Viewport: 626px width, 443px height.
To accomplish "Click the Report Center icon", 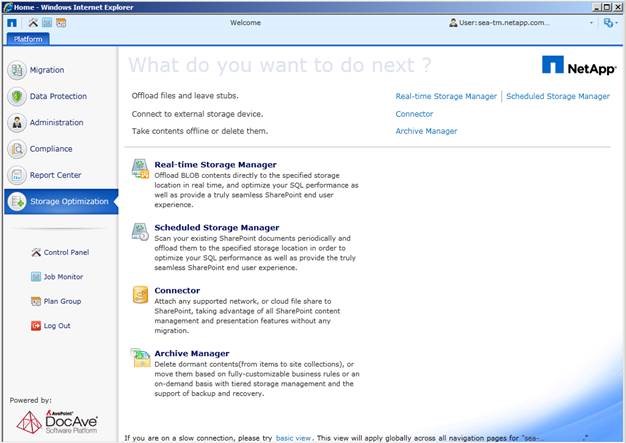I will (x=17, y=175).
